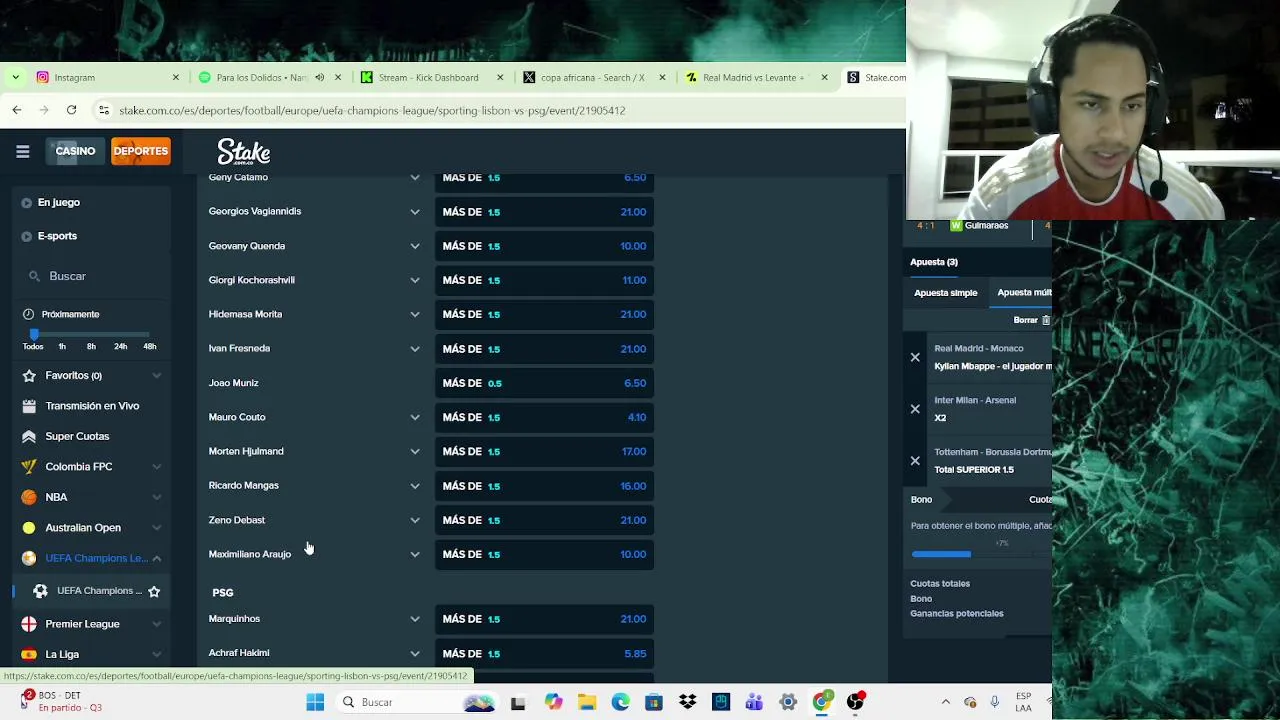Mute the Para los Dolidos tab audio
The image size is (1280, 720).
click(319, 77)
